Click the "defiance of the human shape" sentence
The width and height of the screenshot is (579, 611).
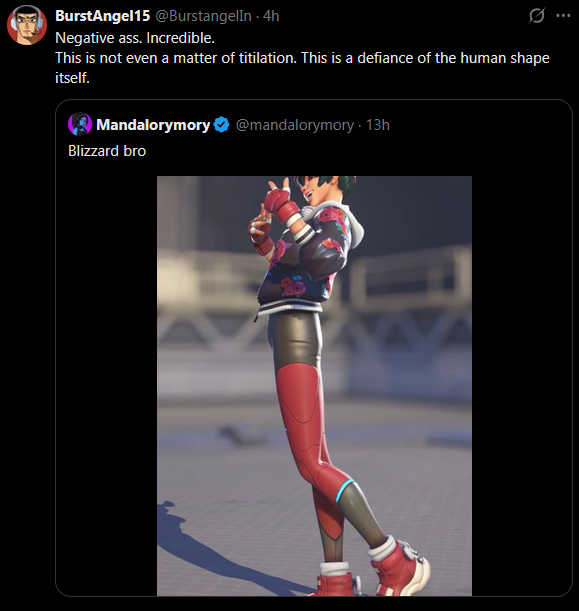click(x=454, y=58)
